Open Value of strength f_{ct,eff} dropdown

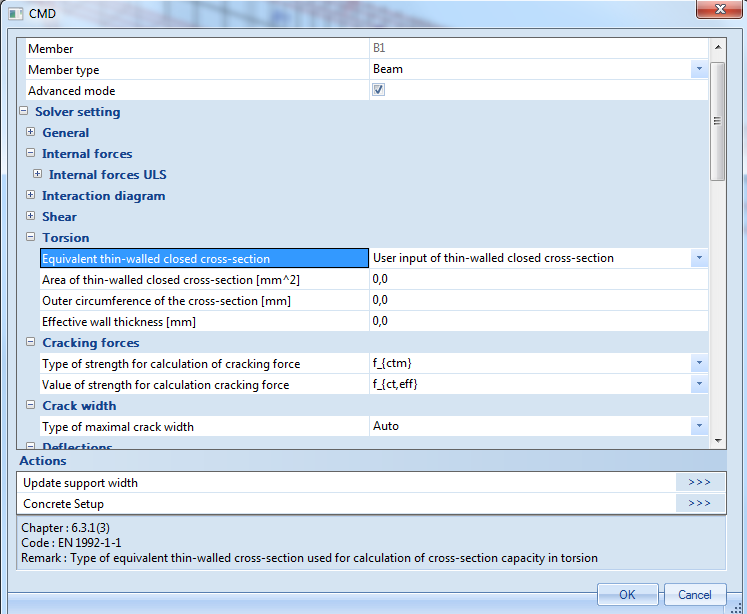(699, 384)
